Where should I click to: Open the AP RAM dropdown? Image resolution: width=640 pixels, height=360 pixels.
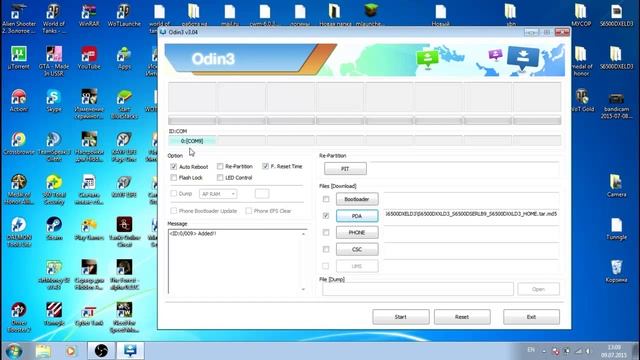(x=218, y=194)
